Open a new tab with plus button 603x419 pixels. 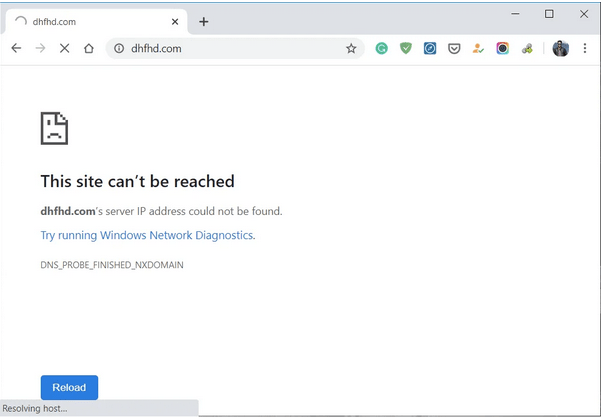pyautogui.click(x=204, y=22)
